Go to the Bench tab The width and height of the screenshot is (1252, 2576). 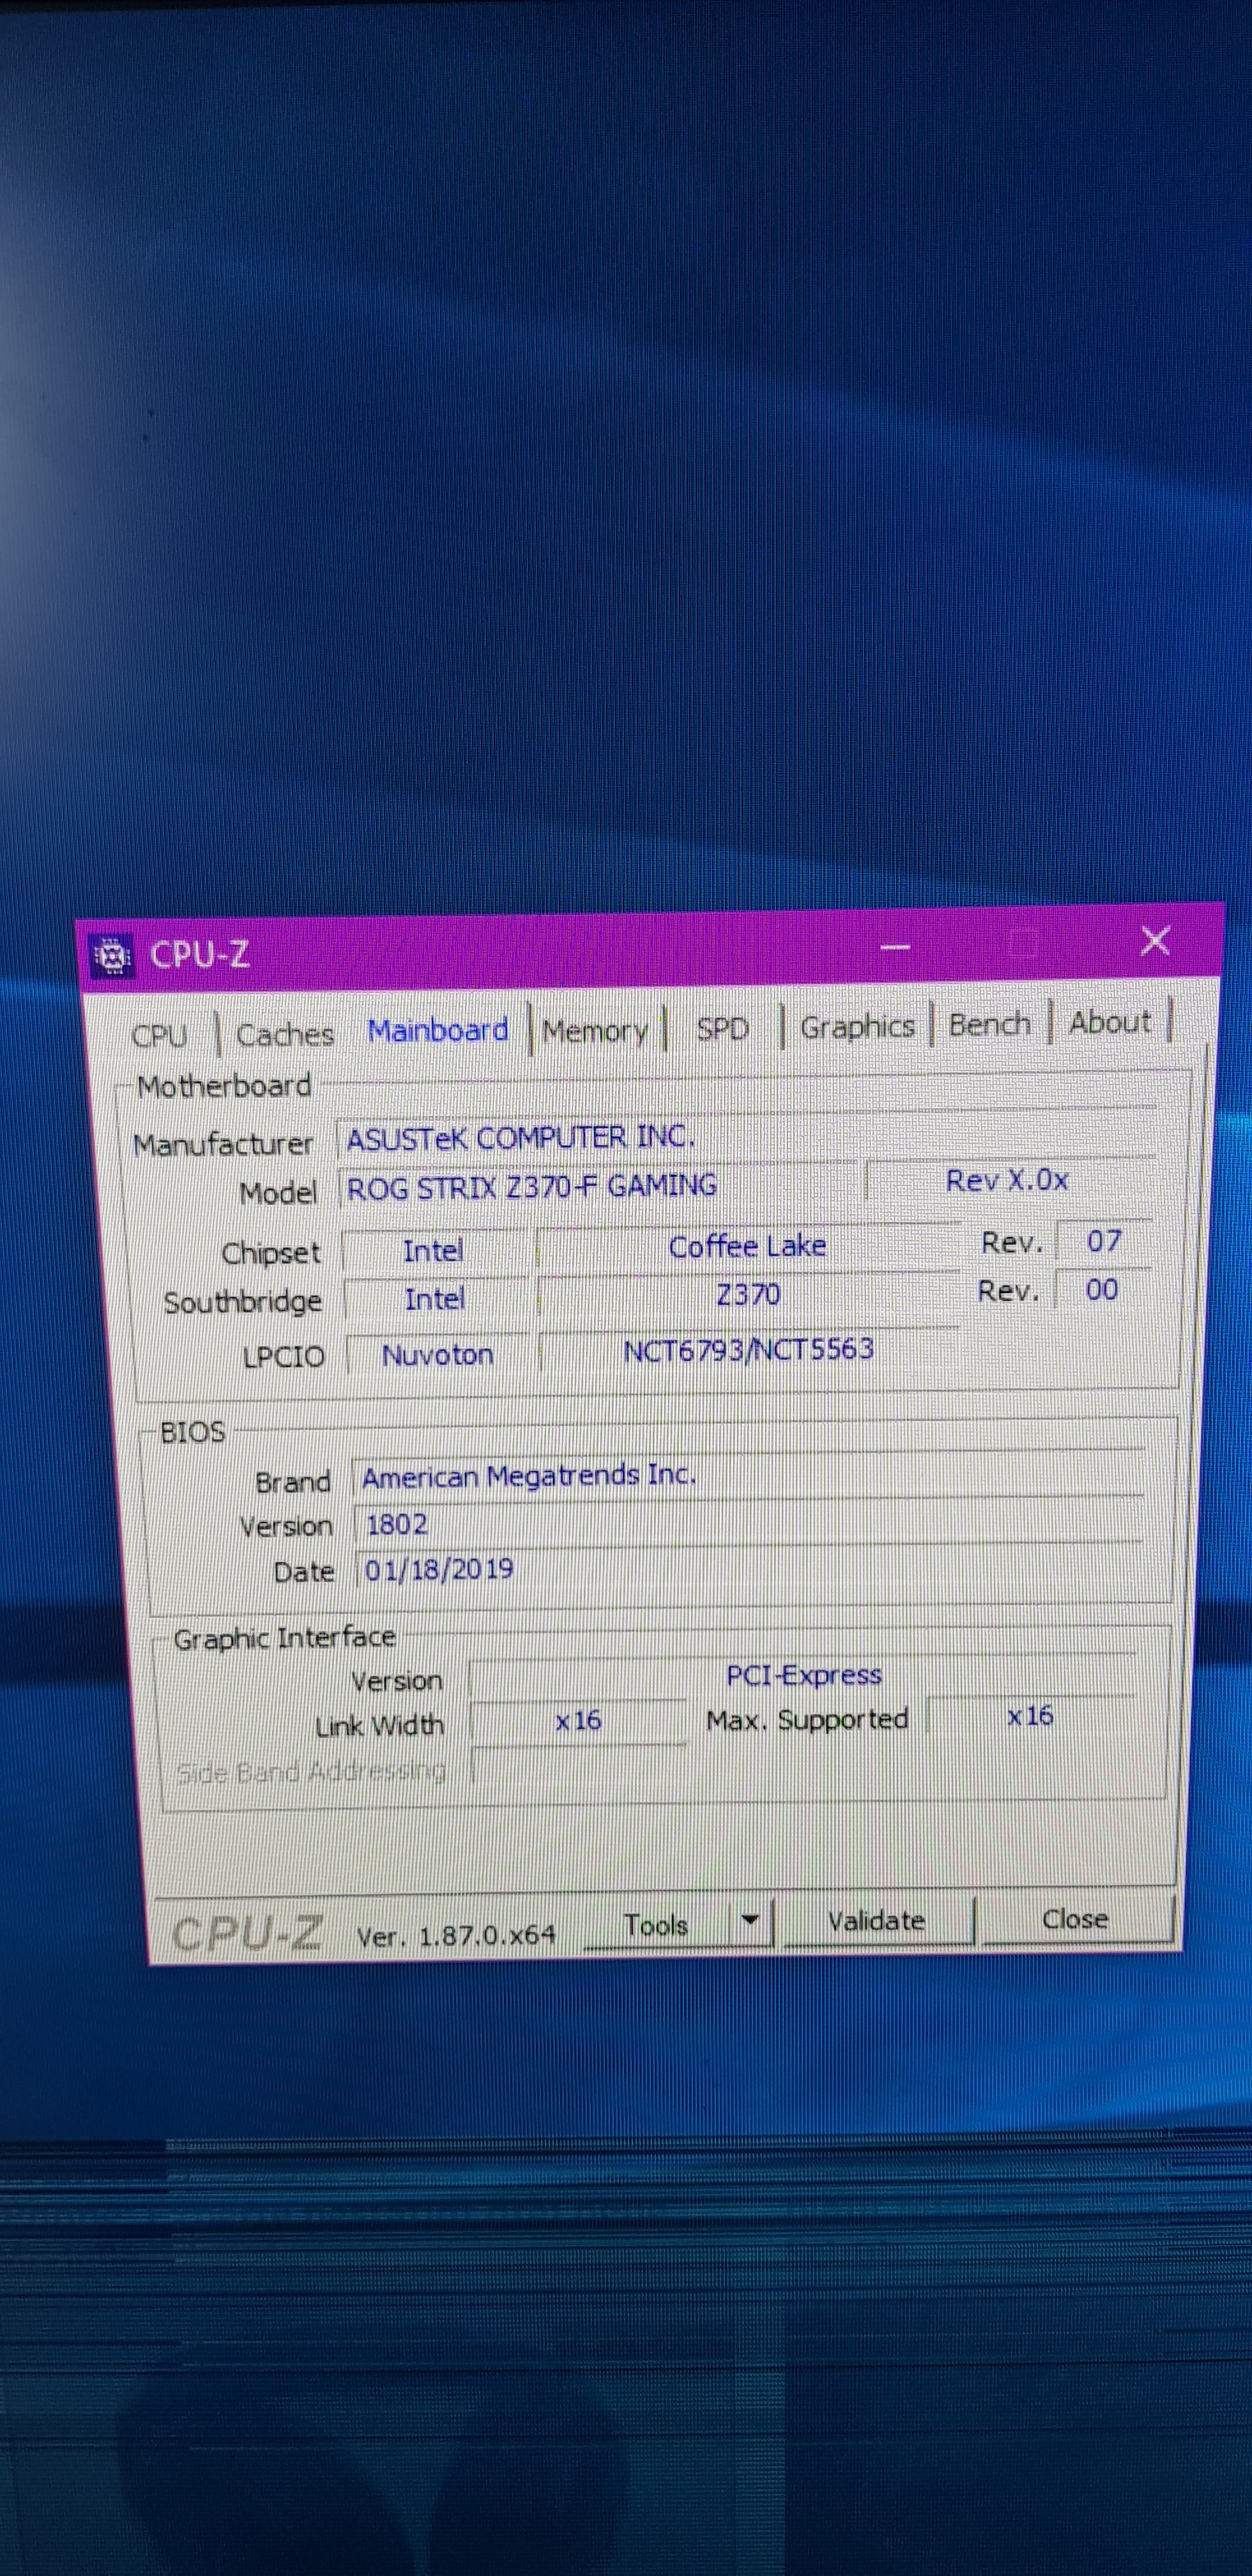tap(989, 1024)
